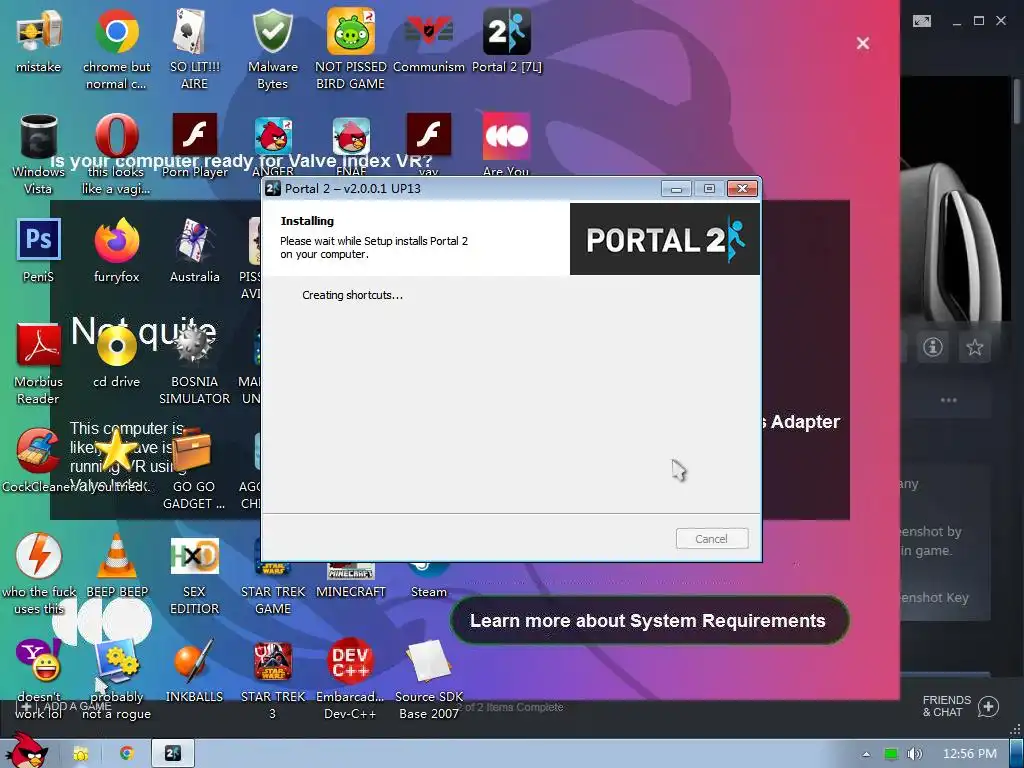Select the gold star desktop icon

(x=116, y=451)
